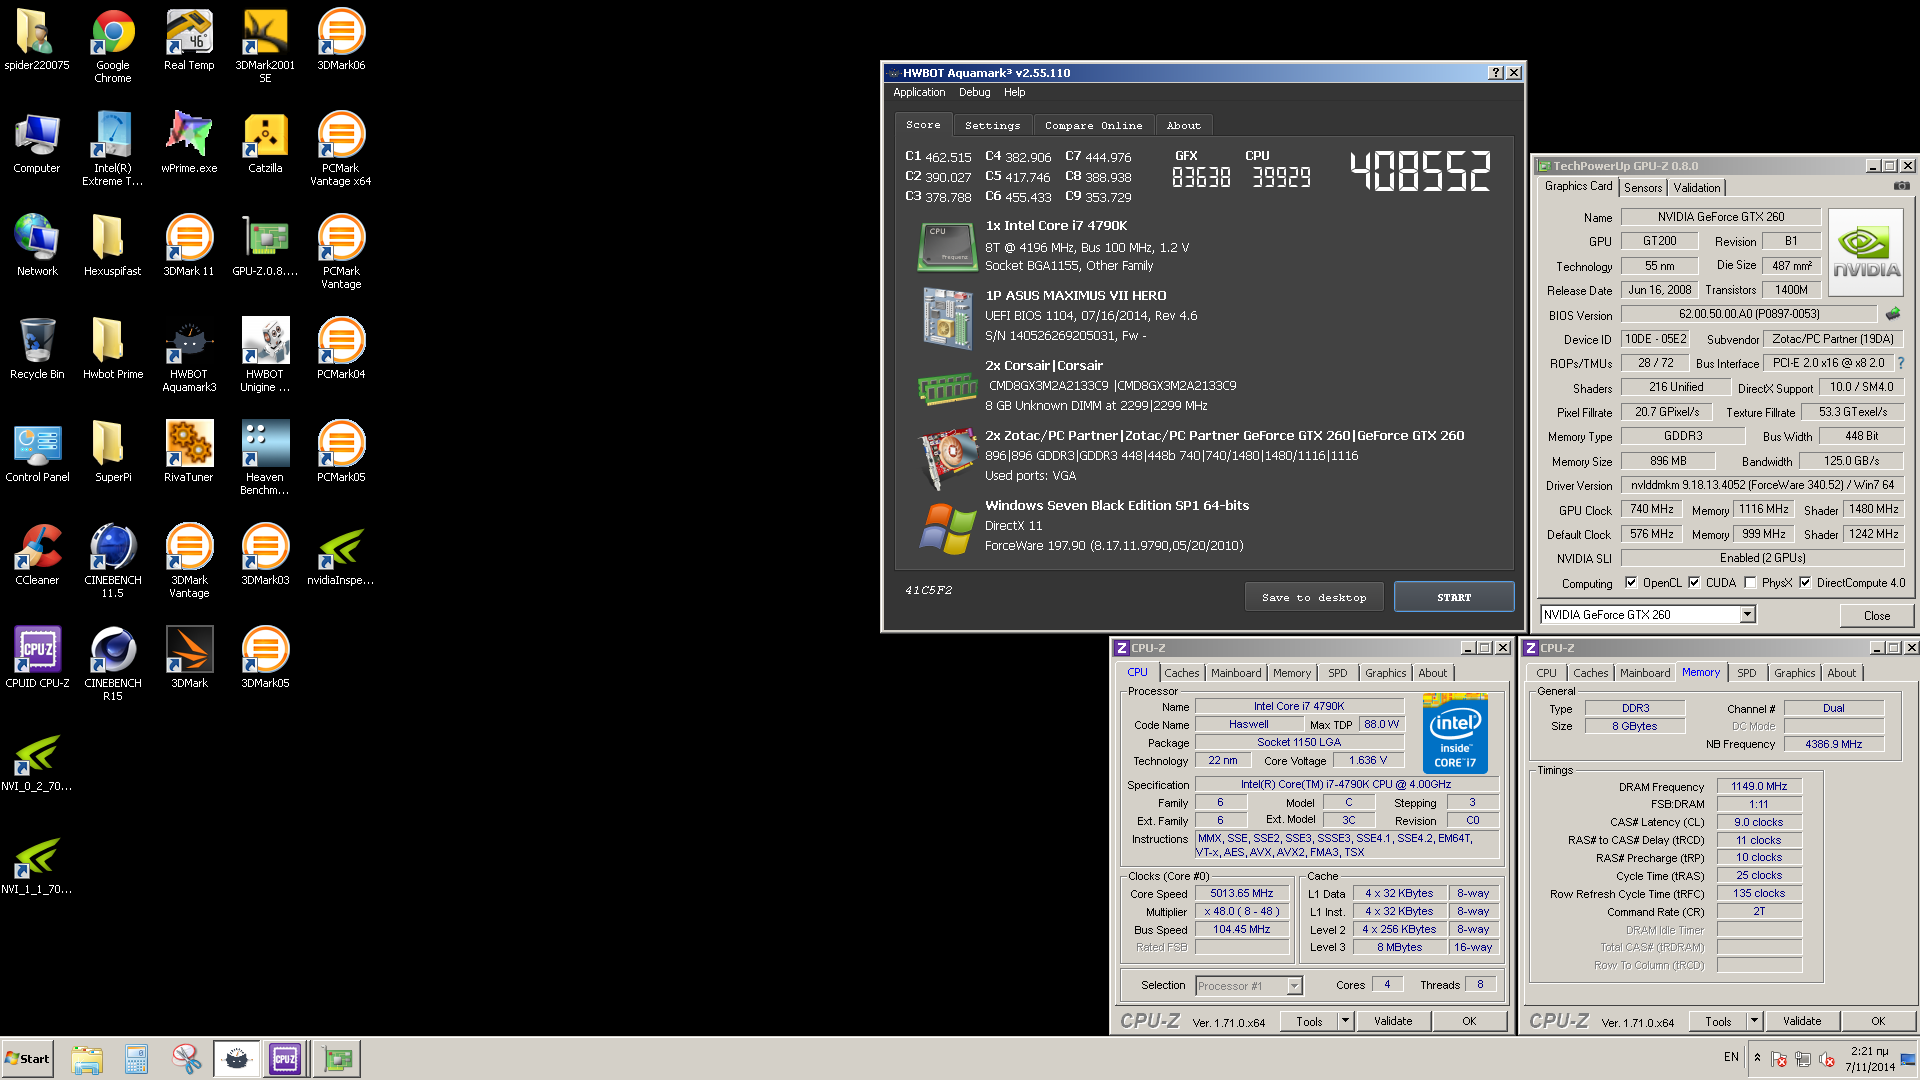Show hidden tray icons arrow
The width and height of the screenshot is (1920, 1080).
[1757, 1058]
